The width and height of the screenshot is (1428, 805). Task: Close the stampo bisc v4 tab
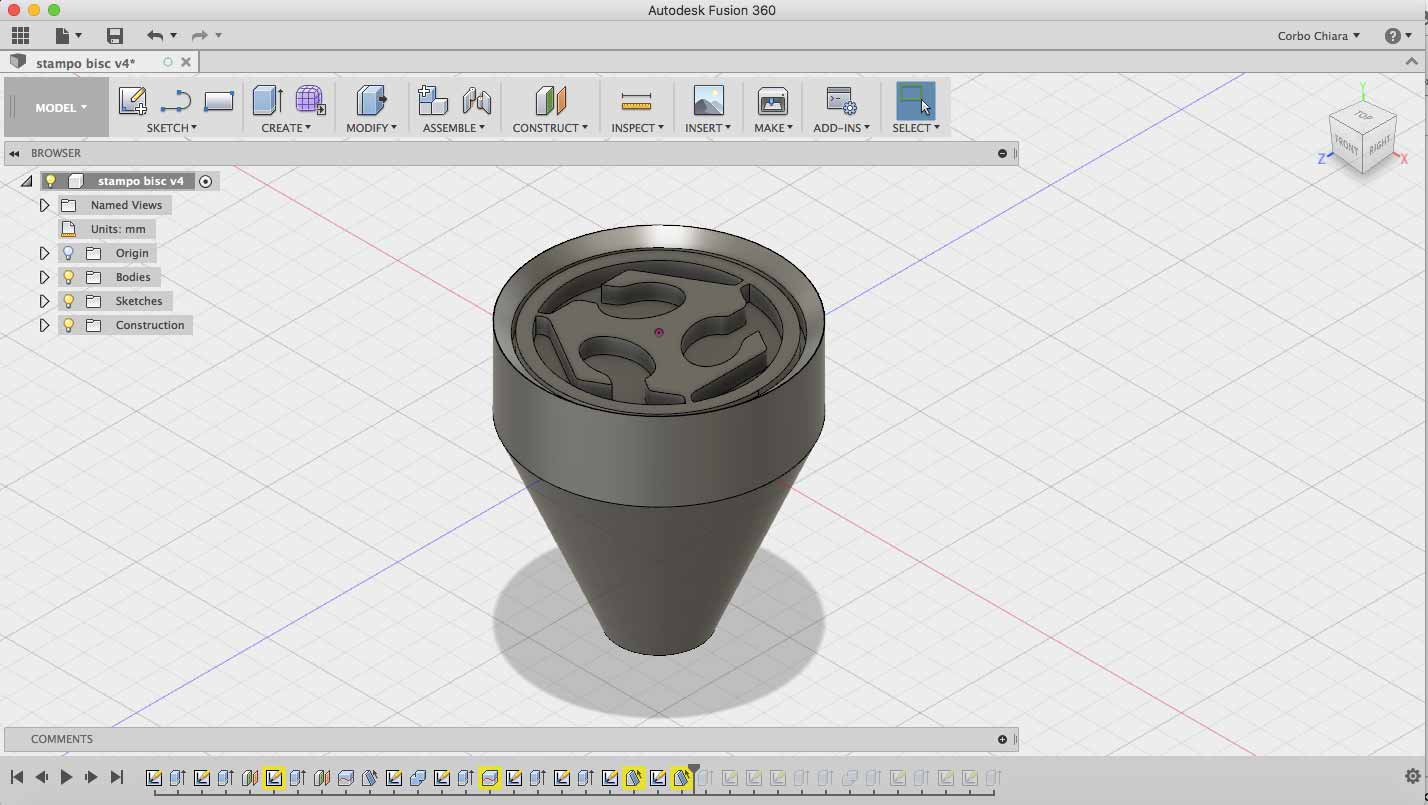(186, 62)
